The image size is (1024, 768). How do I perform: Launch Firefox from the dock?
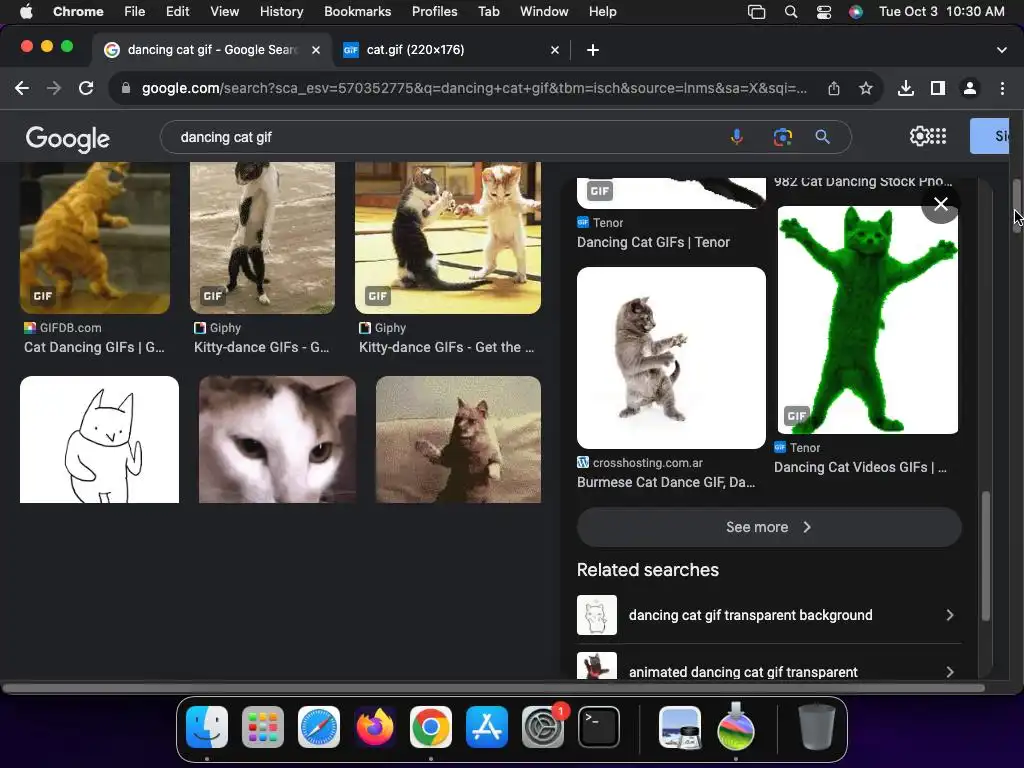tap(375, 727)
